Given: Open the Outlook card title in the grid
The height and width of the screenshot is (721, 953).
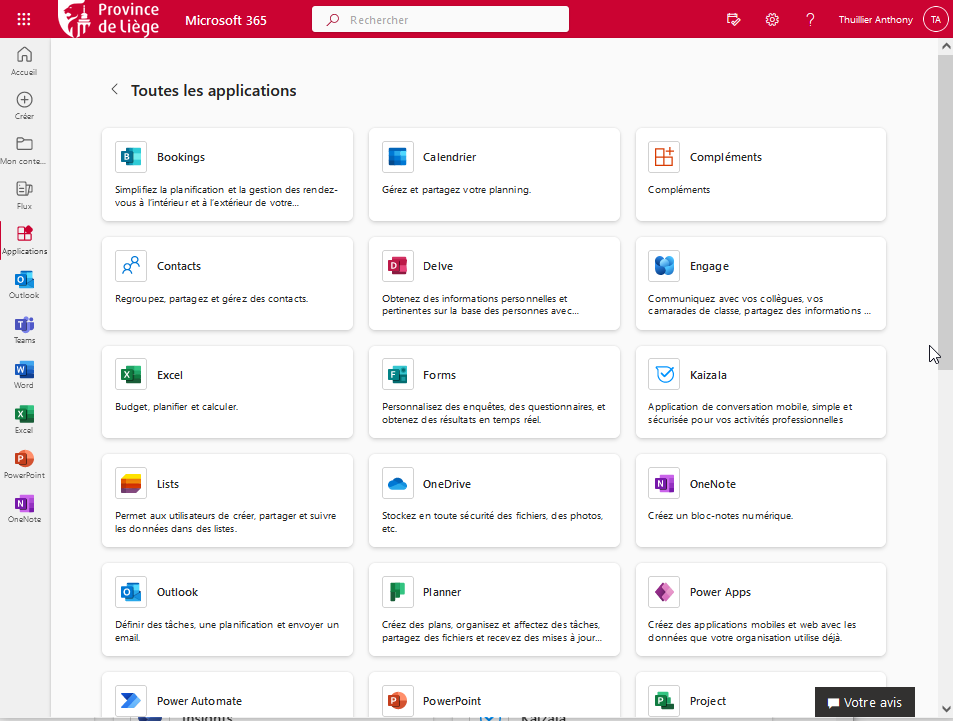Looking at the screenshot, I should pos(177,592).
